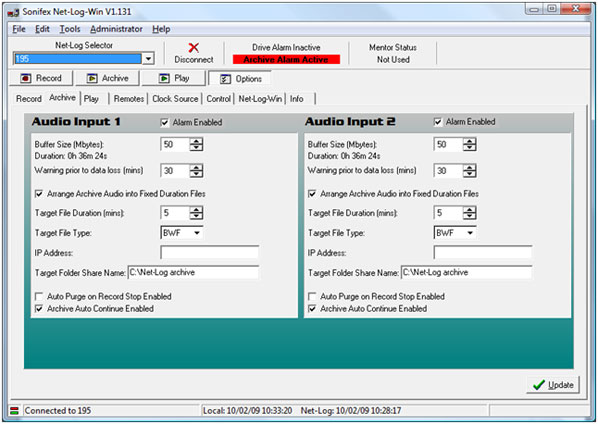
Task: Click Buffer Size value field, Input 2
Action: (x=448, y=145)
